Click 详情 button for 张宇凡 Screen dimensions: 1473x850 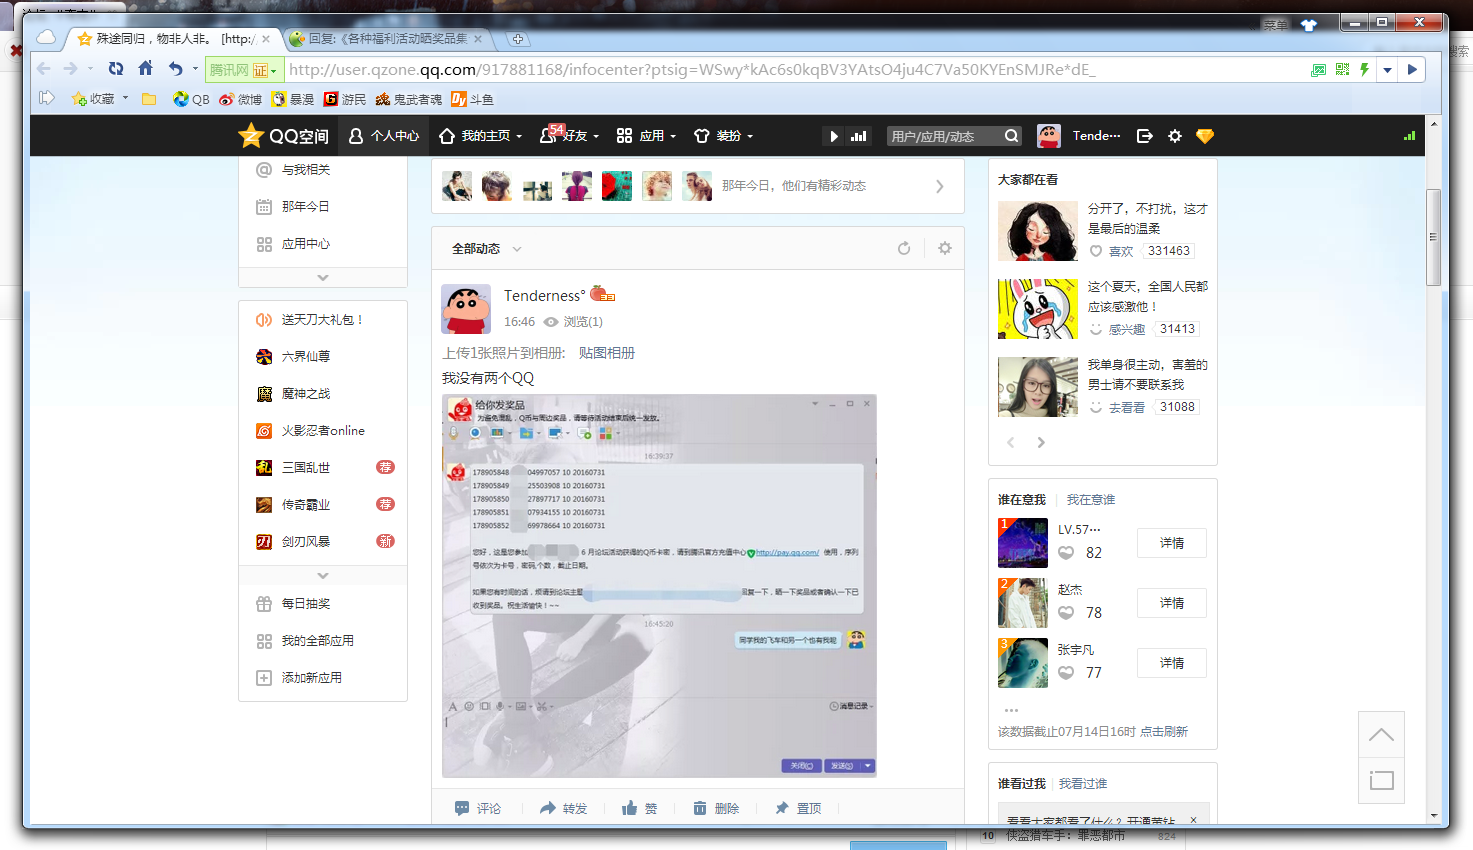point(1172,663)
